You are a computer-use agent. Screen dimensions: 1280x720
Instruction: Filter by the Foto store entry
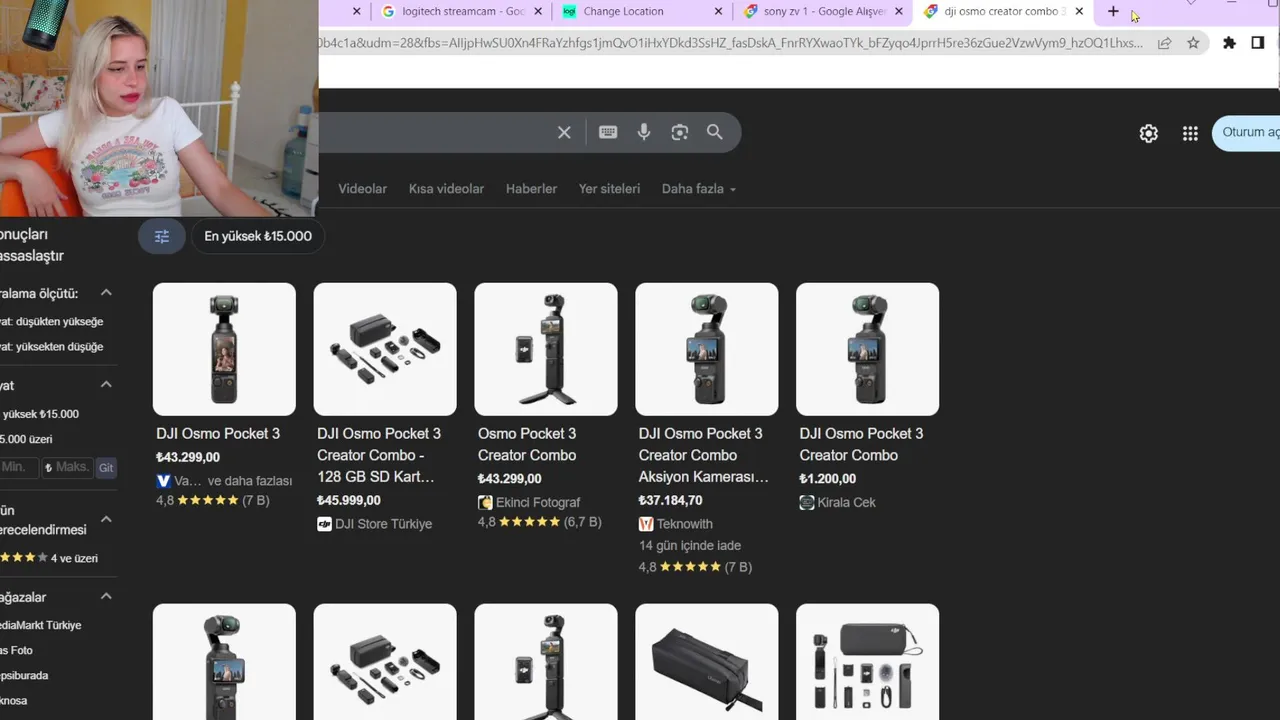point(16,650)
